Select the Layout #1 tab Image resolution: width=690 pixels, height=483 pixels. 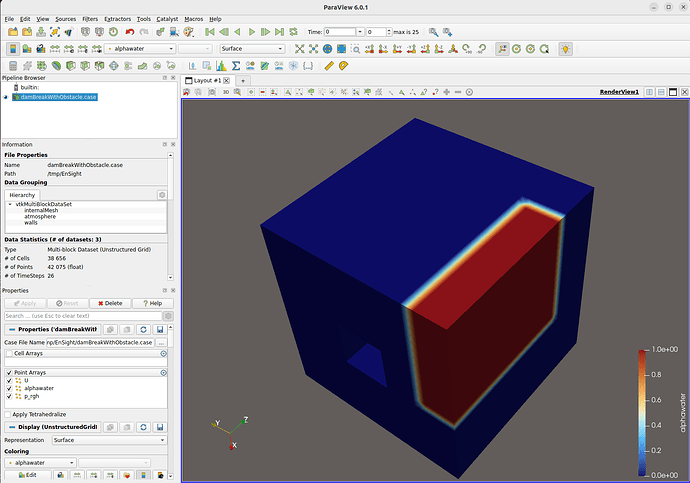[x=207, y=80]
